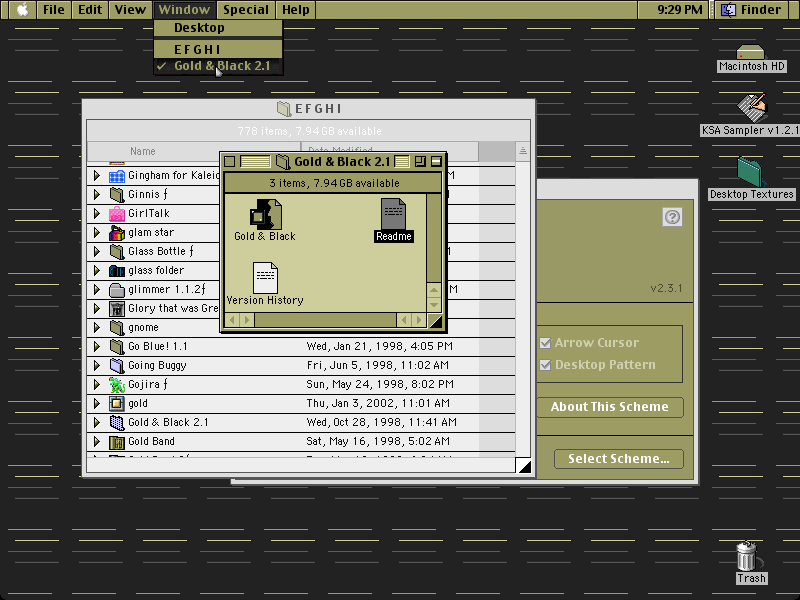The height and width of the screenshot is (600, 800).
Task: Click the Kaleidoscope help question mark icon
Action: pyautogui.click(x=672, y=217)
